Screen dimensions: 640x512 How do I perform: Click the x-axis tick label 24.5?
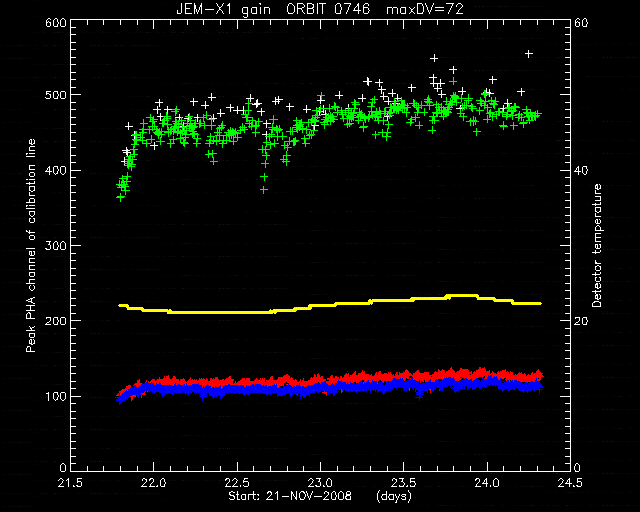pos(570,483)
